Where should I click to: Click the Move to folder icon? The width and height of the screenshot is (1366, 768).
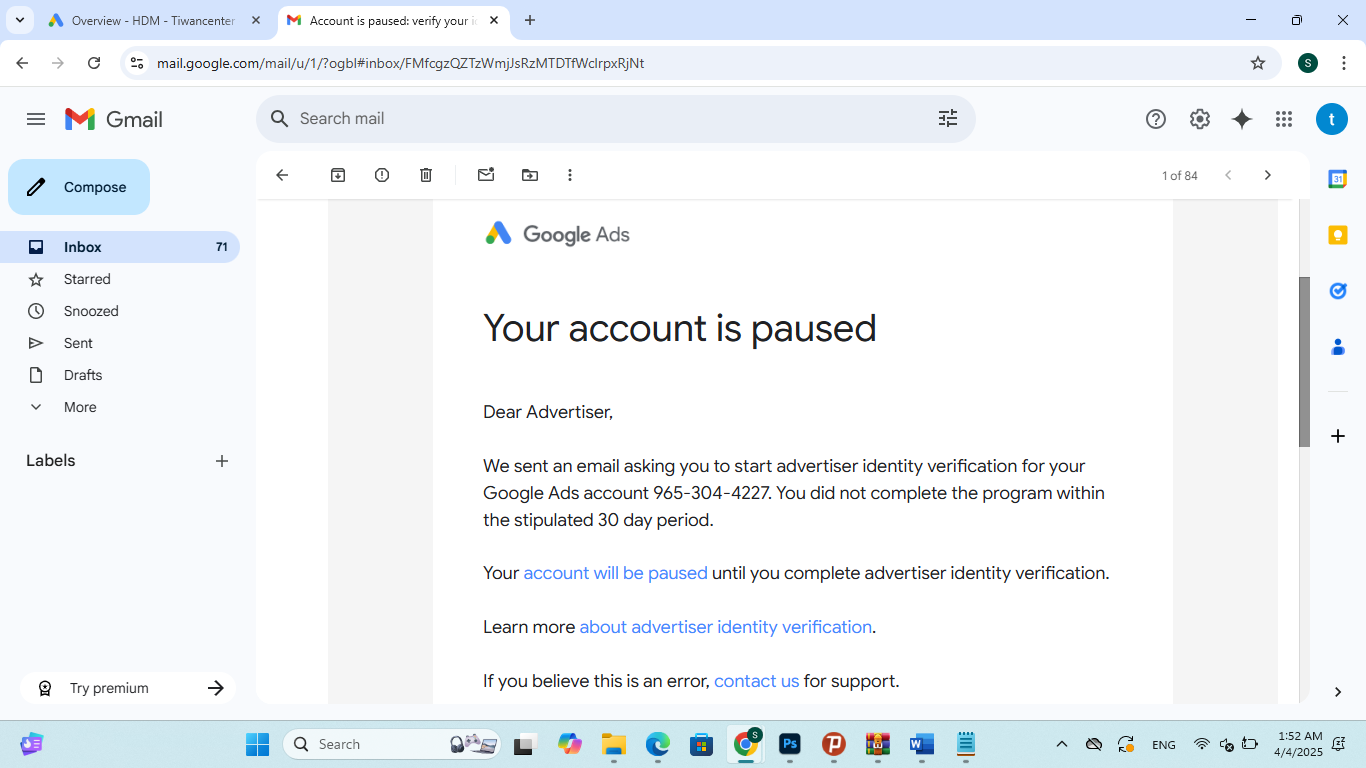tap(530, 175)
